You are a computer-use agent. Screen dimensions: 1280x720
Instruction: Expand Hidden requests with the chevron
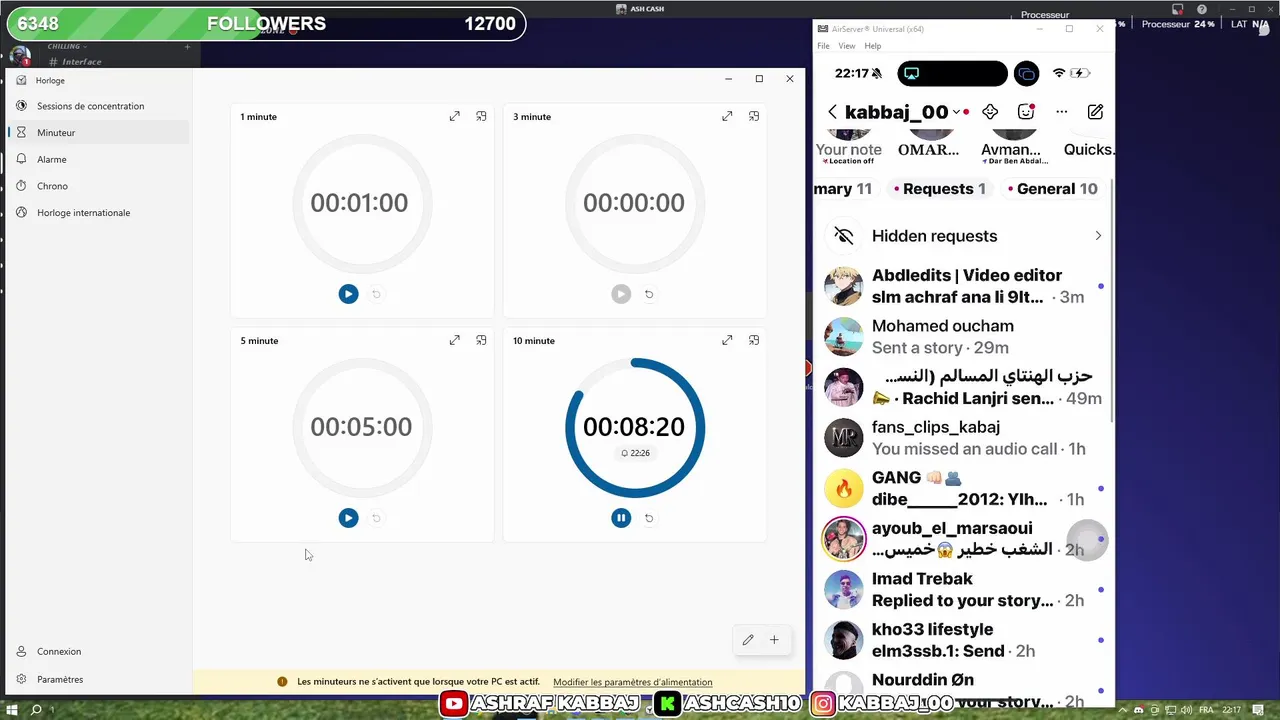[x=1098, y=236]
